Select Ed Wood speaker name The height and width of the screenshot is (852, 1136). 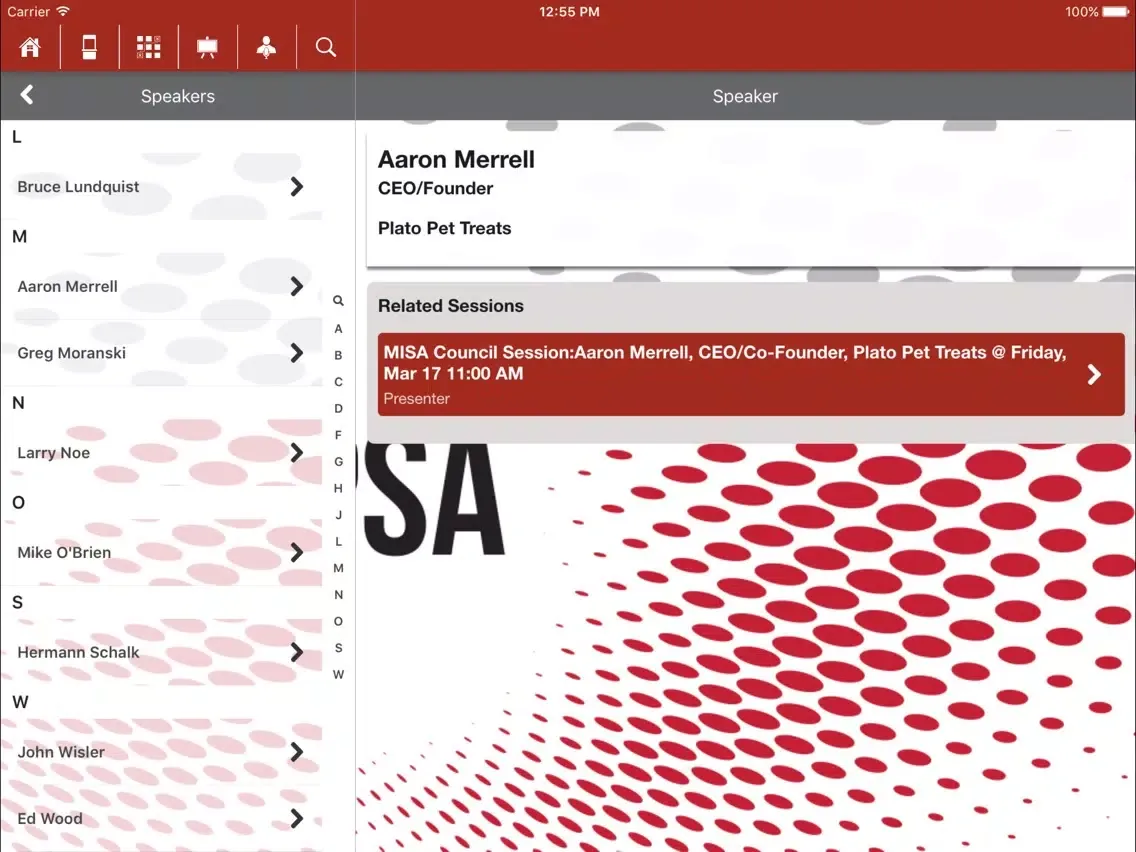pos(50,819)
